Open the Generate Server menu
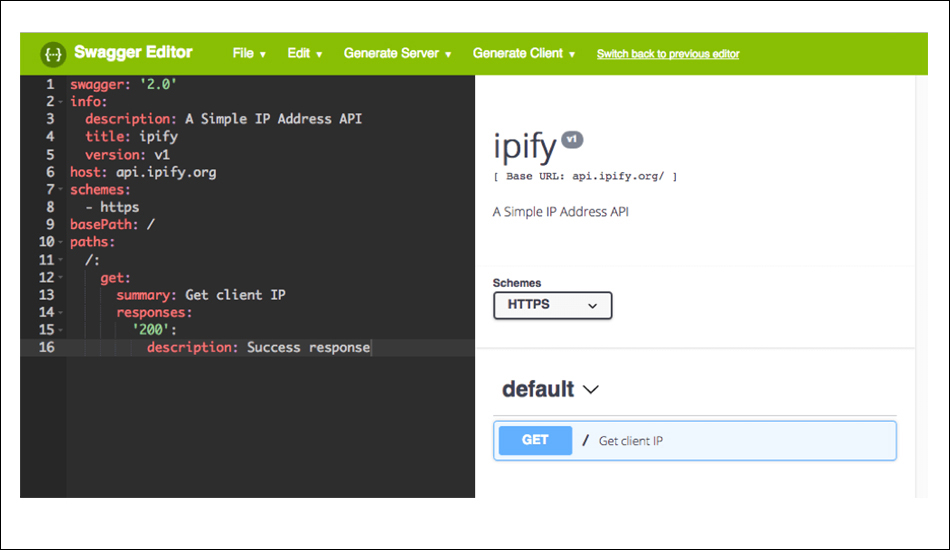 [397, 53]
